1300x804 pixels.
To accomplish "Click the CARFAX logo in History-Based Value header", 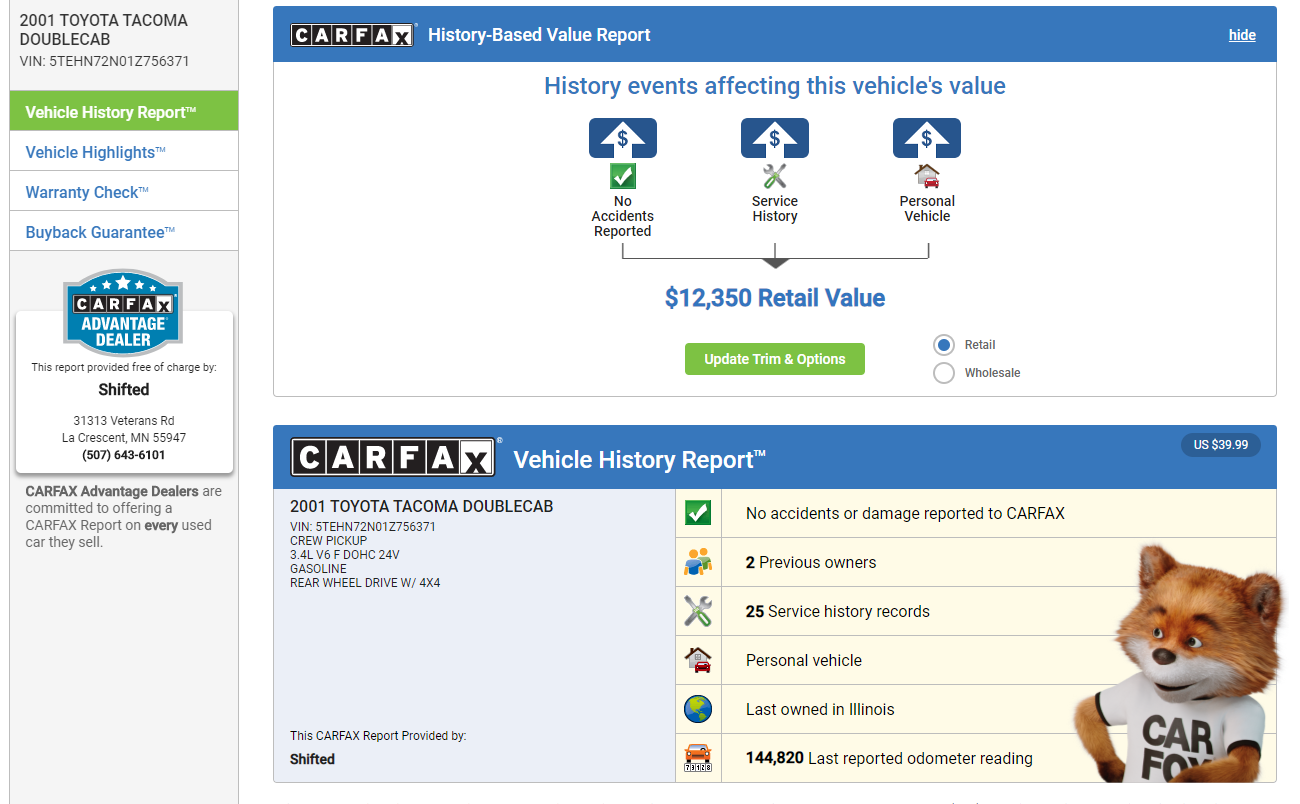I will tap(352, 35).
